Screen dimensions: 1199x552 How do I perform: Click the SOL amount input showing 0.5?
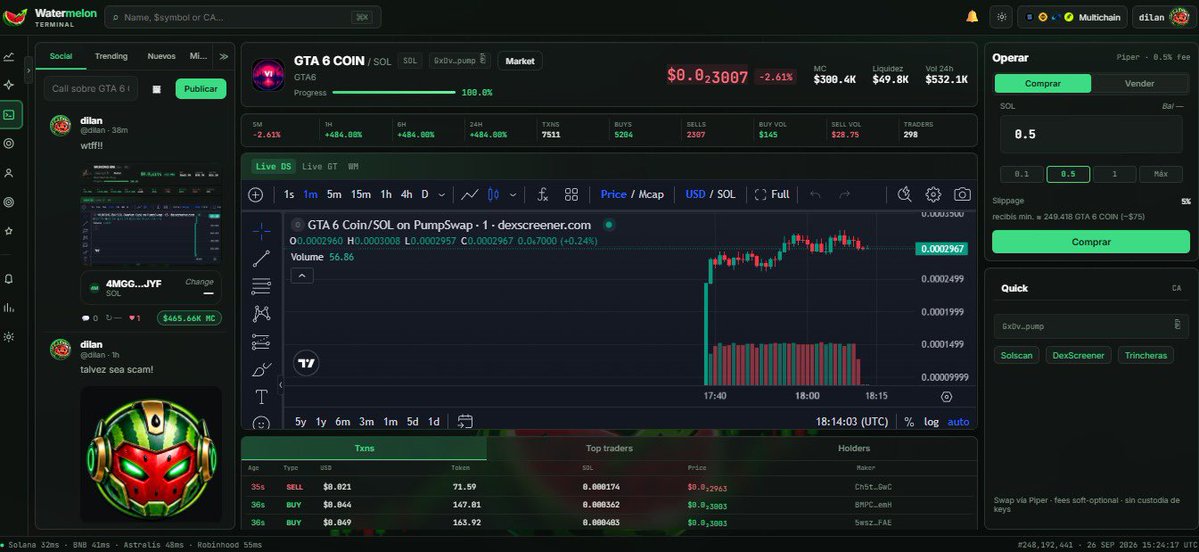(x=1091, y=135)
